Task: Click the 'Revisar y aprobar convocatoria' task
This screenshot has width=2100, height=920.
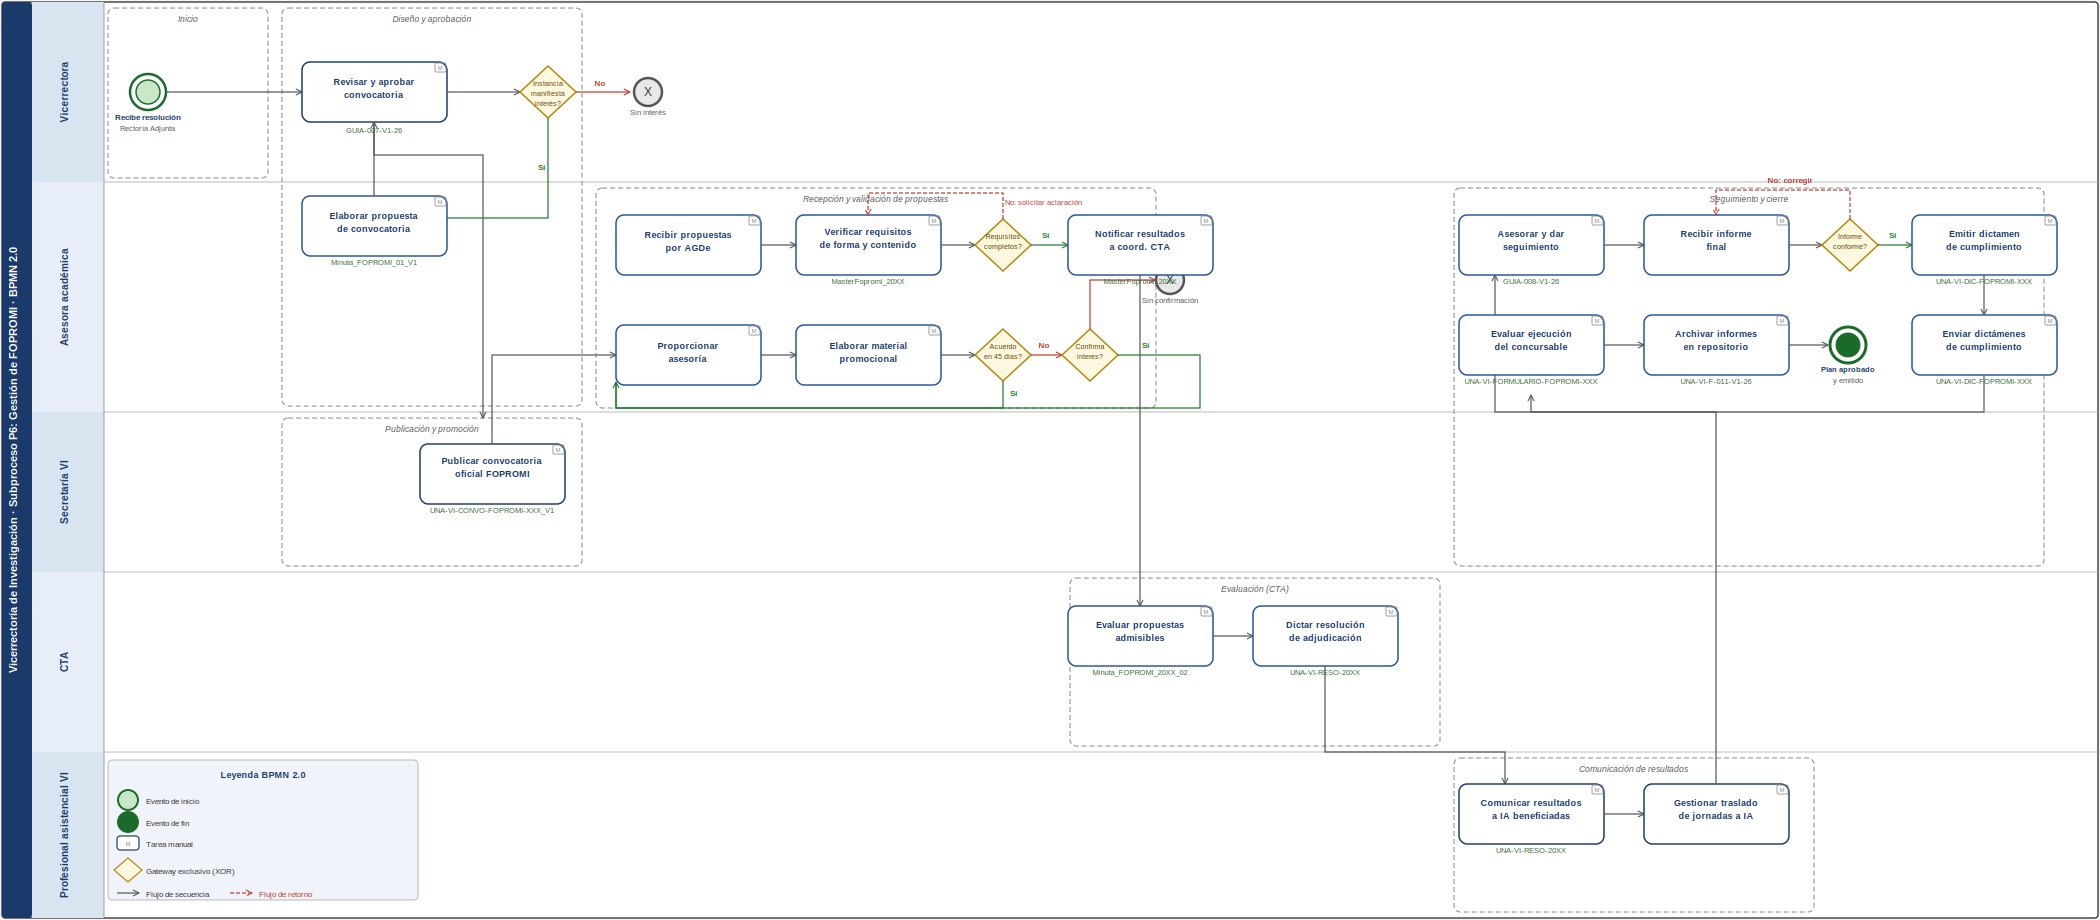Action: (x=374, y=92)
